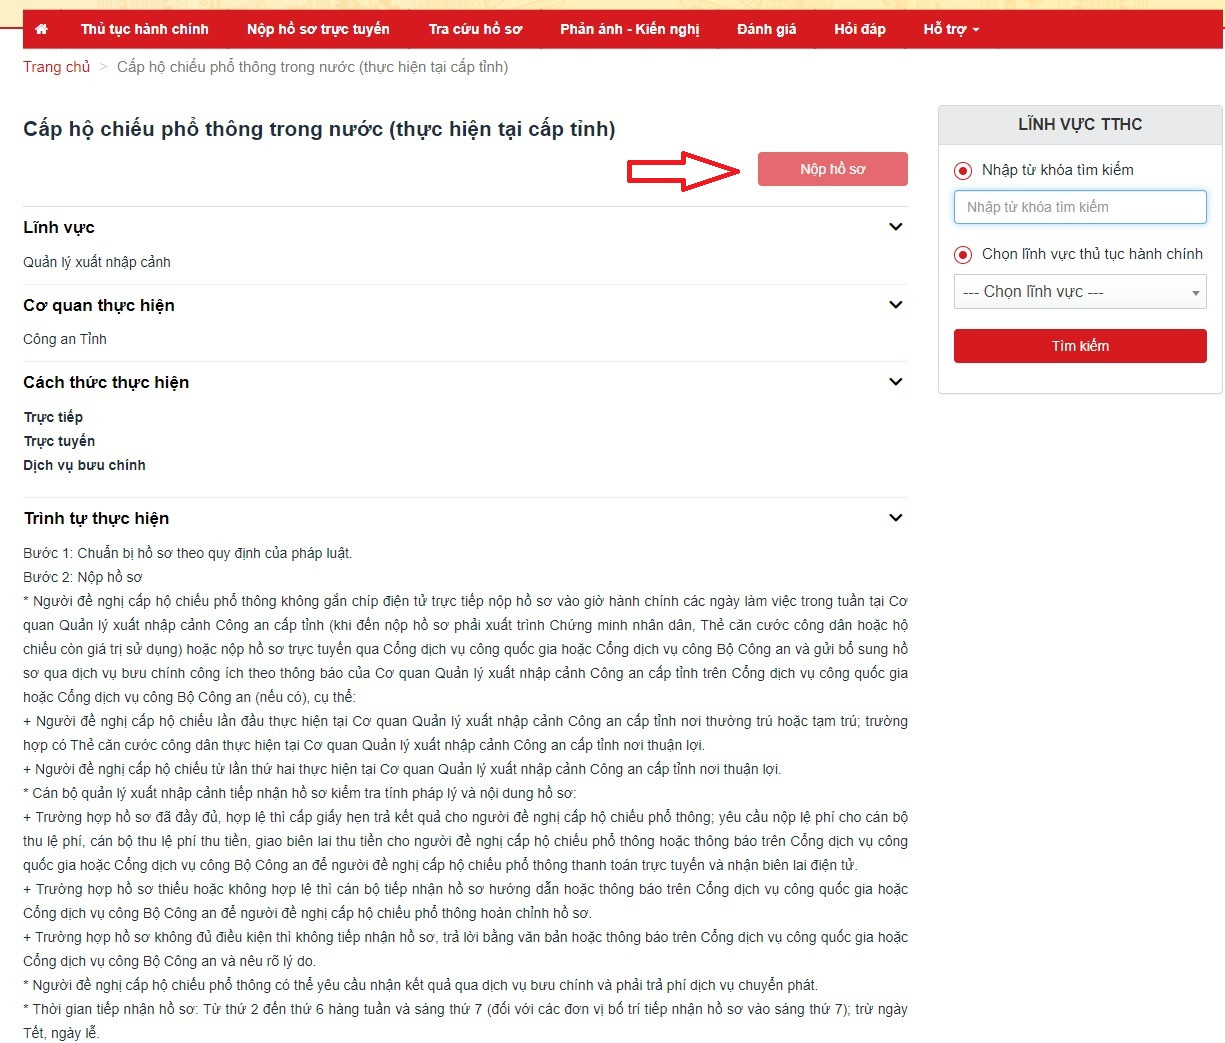Click the Bước 1 line of text
Screen dimensions: 1225x1043
click(x=188, y=553)
